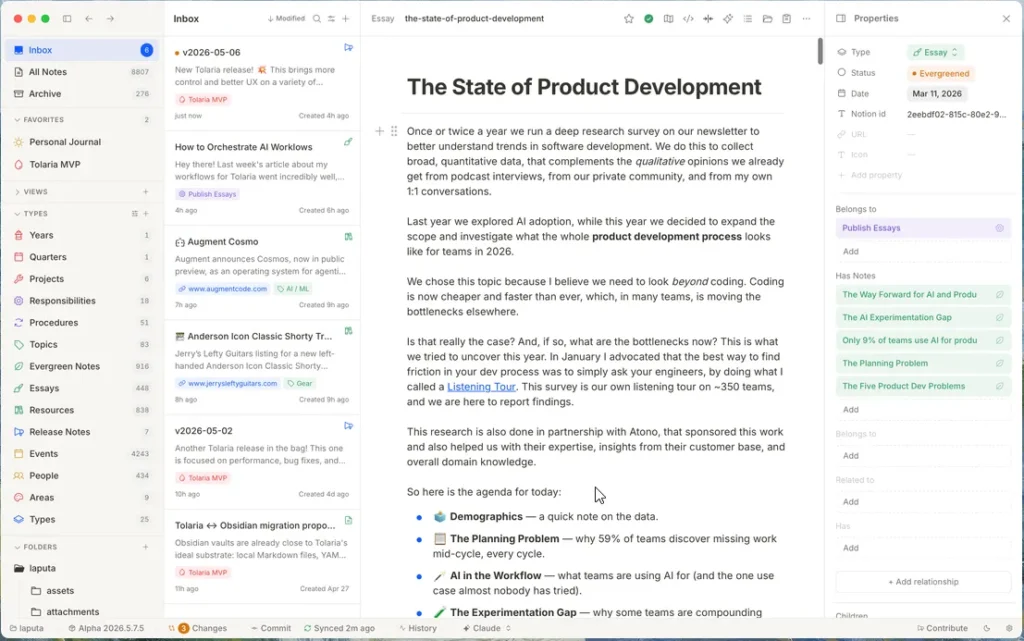Star the current essay as favorite
The image size is (1024, 641).
pos(629,19)
